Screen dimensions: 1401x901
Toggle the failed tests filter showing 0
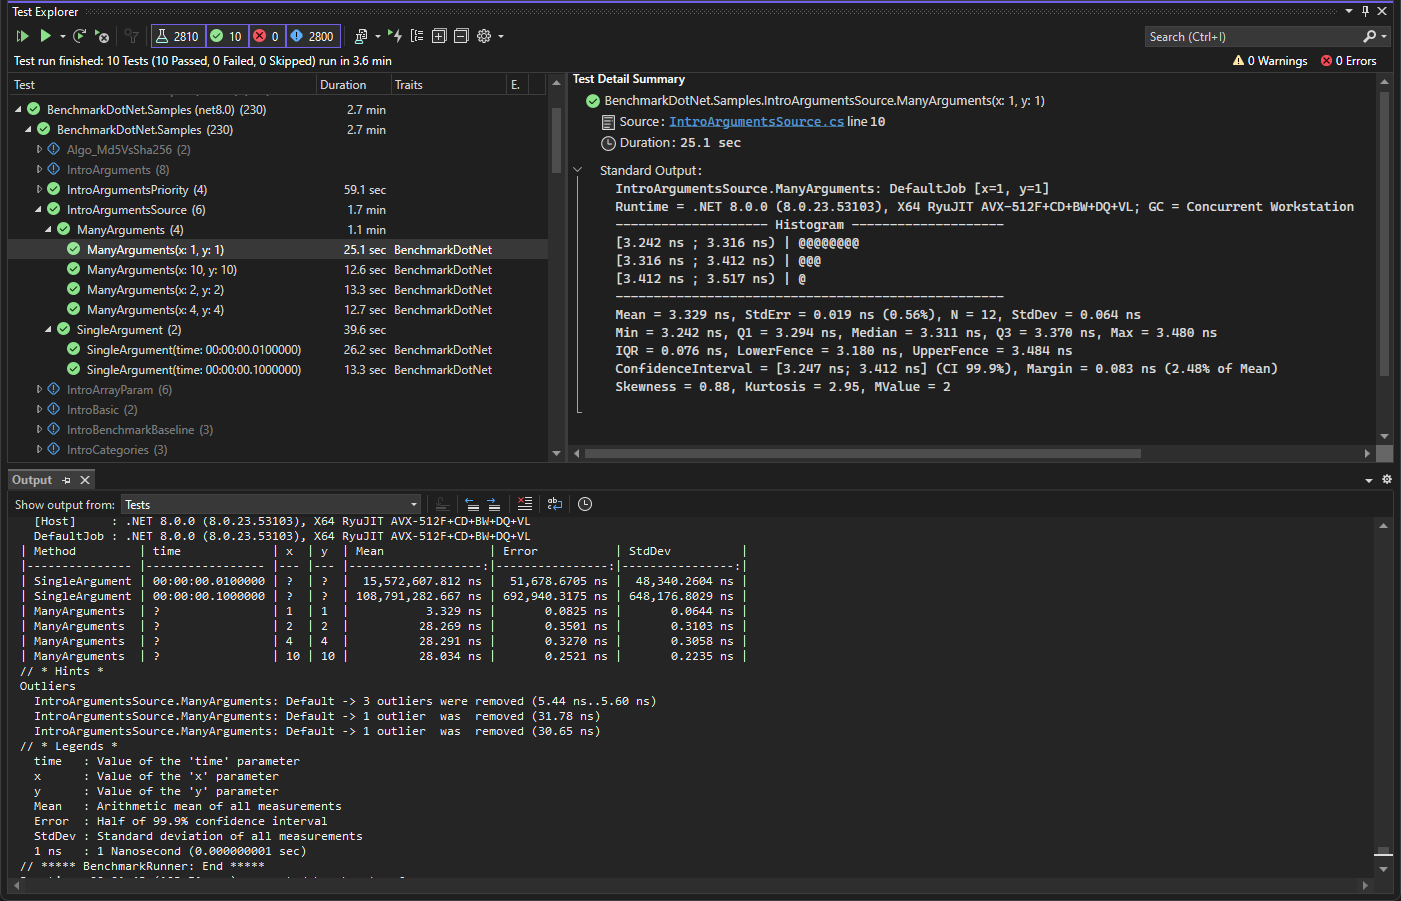coord(266,36)
